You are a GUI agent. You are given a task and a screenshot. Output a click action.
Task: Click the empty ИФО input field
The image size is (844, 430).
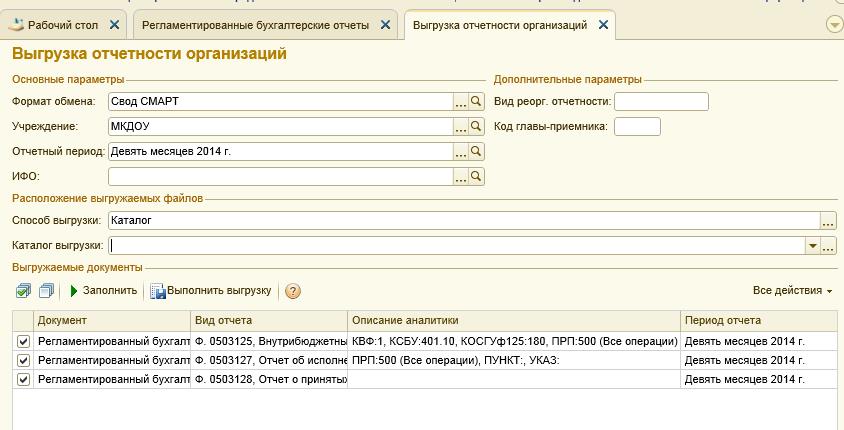(280, 176)
